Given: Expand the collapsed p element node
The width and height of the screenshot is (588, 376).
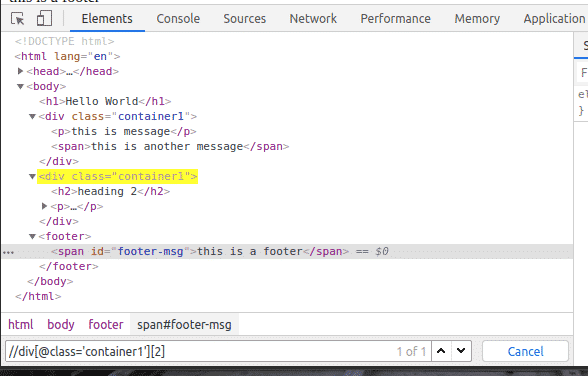Looking at the screenshot, I should pos(45,206).
